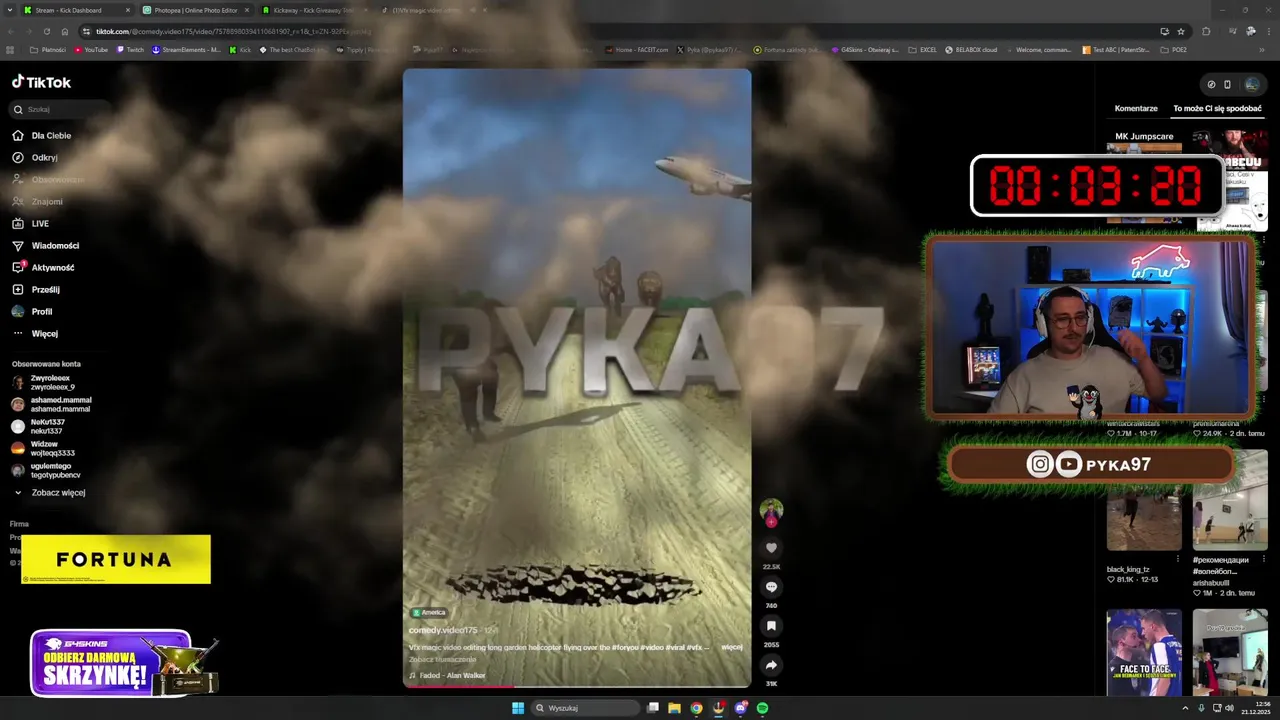The width and height of the screenshot is (1280, 720).
Task: Open Spotify from taskbar
Action: 762,708
